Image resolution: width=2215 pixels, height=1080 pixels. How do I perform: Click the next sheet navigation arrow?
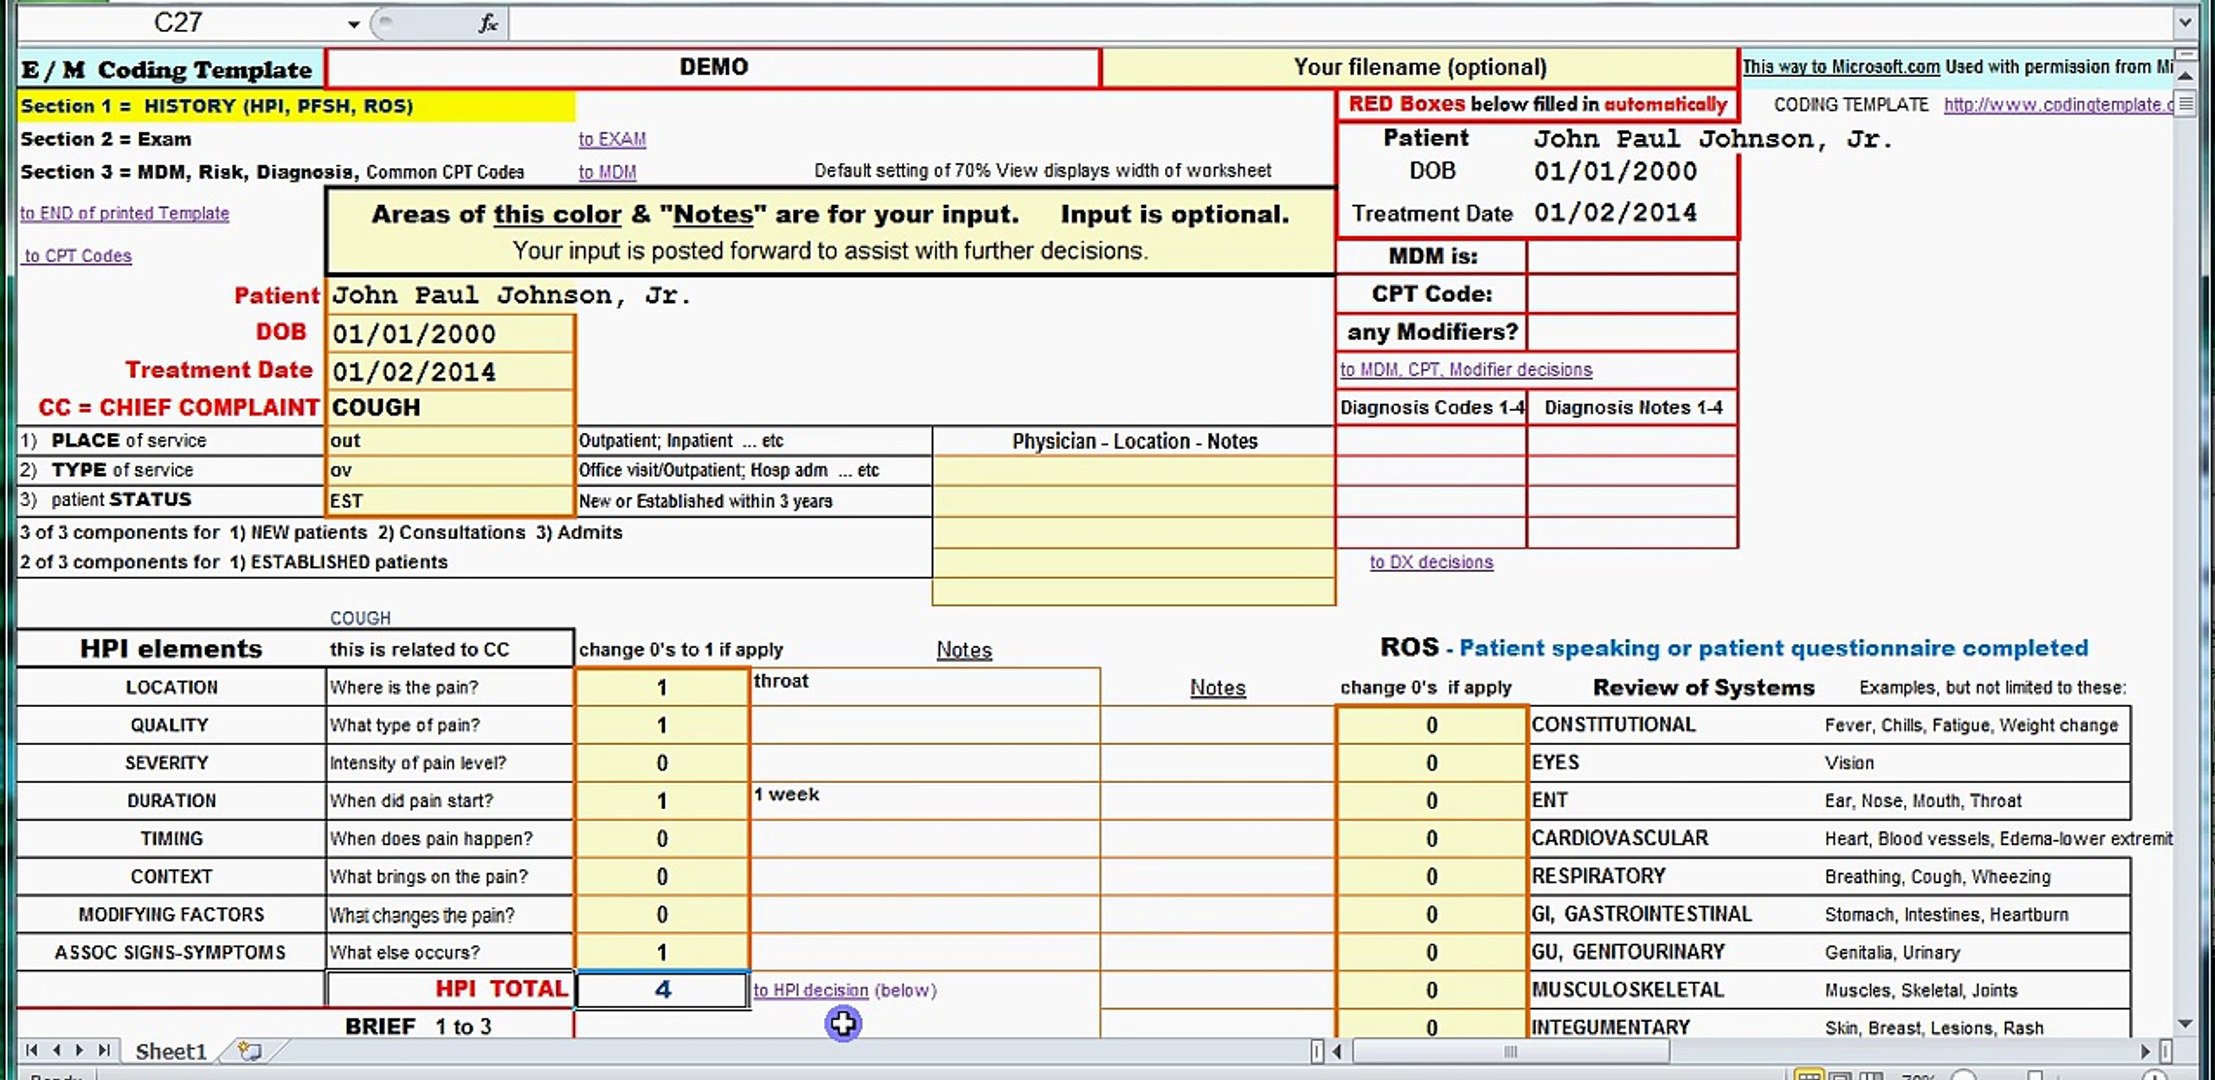point(80,1050)
